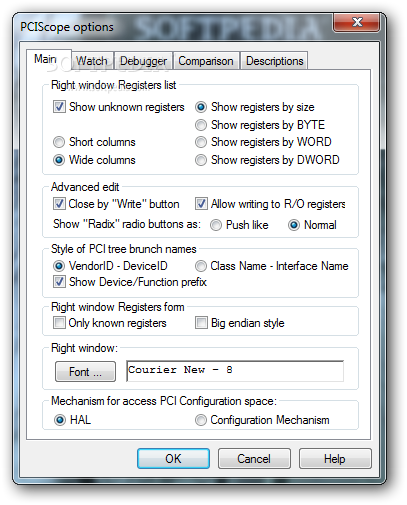
Task: Click the Courier New - 8 font field
Action: [235, 371]
